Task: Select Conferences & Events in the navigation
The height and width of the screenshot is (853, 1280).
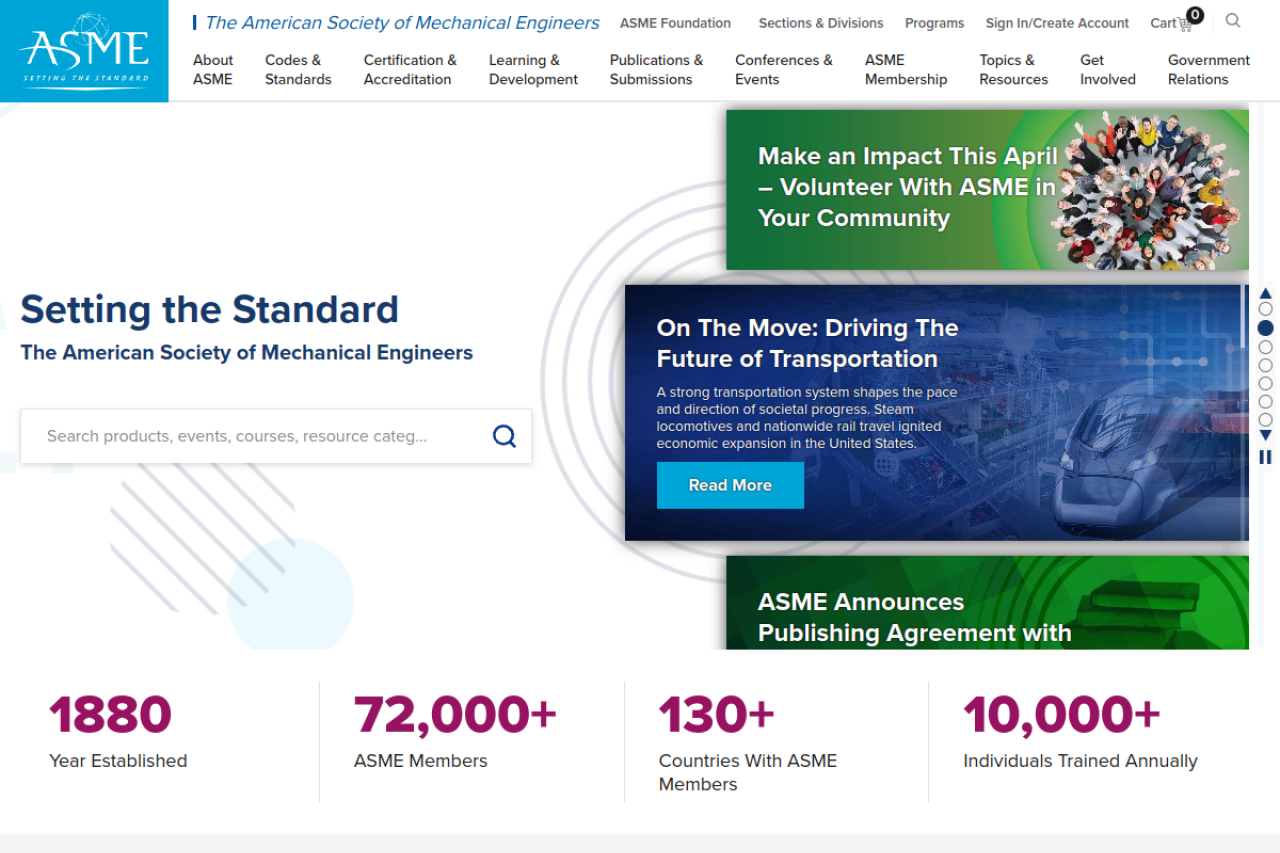Action: pyautogui.click(x=783, y=70)
